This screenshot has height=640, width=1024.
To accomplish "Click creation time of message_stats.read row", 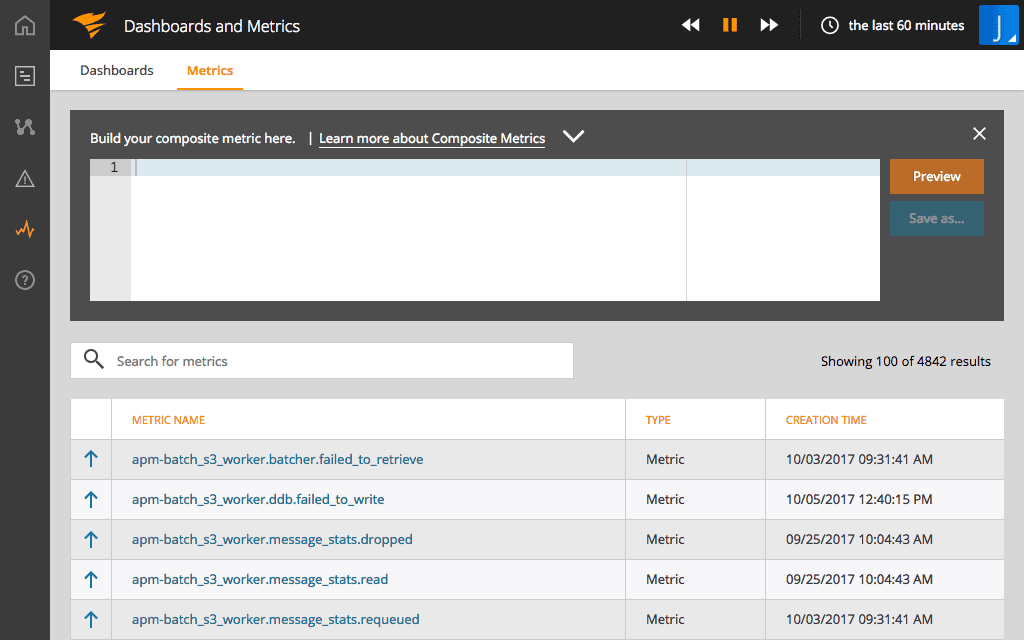I will point(859,579).
